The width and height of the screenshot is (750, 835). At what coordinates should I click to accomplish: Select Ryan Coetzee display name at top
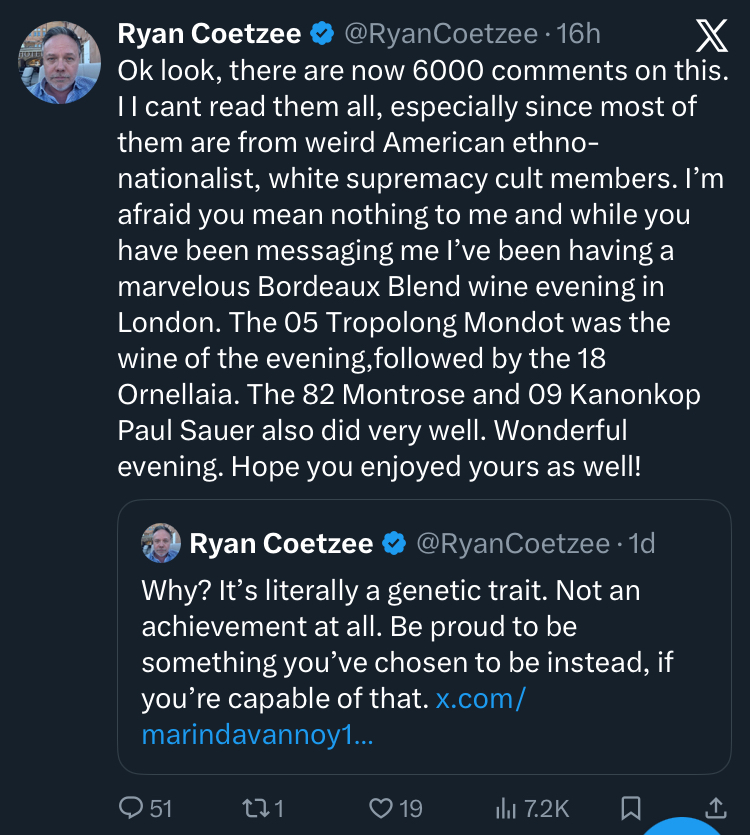210,34
